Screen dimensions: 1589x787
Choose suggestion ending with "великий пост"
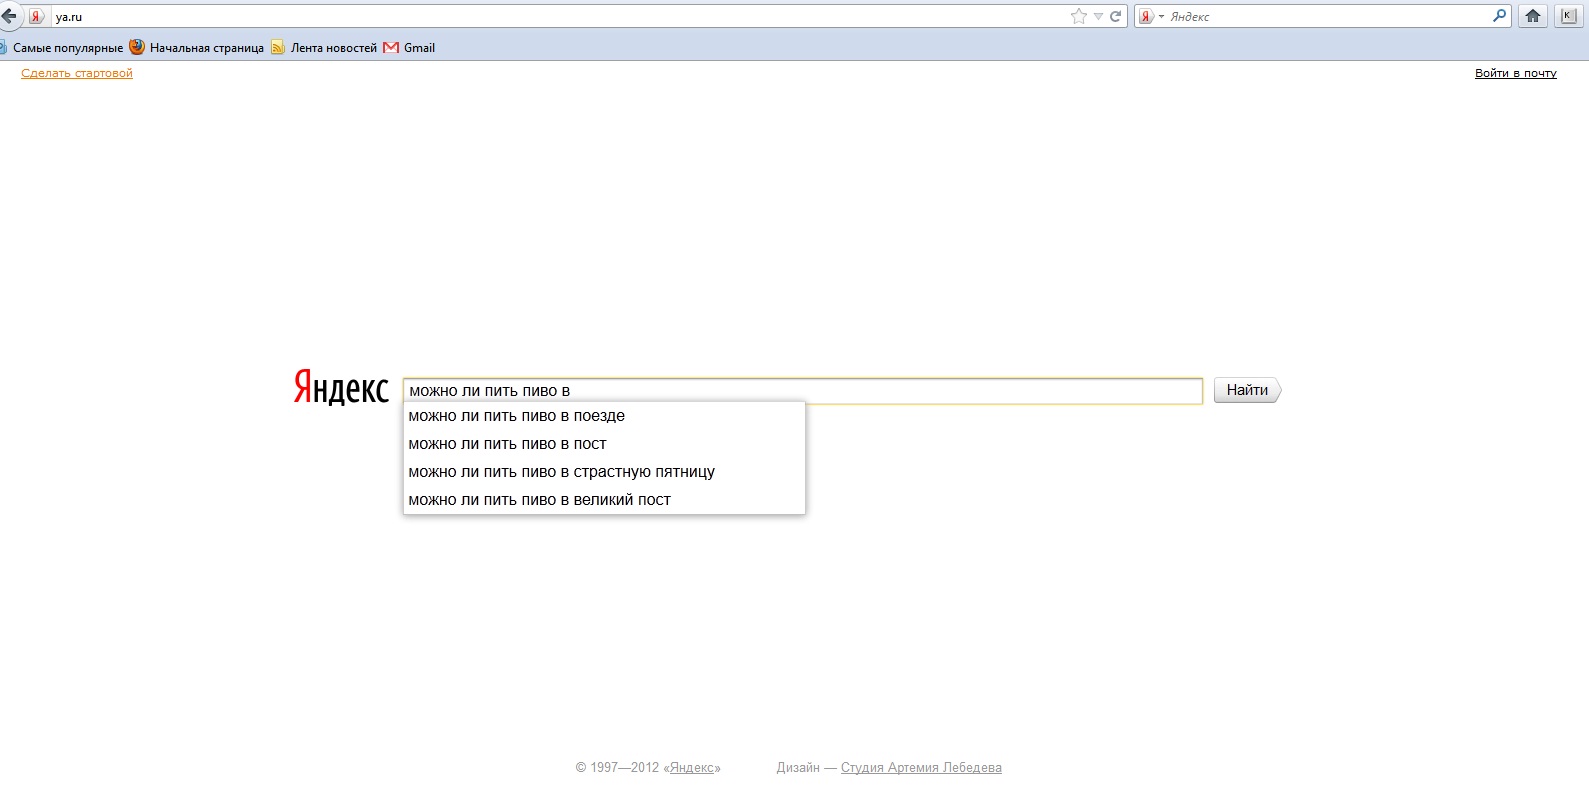539,500
